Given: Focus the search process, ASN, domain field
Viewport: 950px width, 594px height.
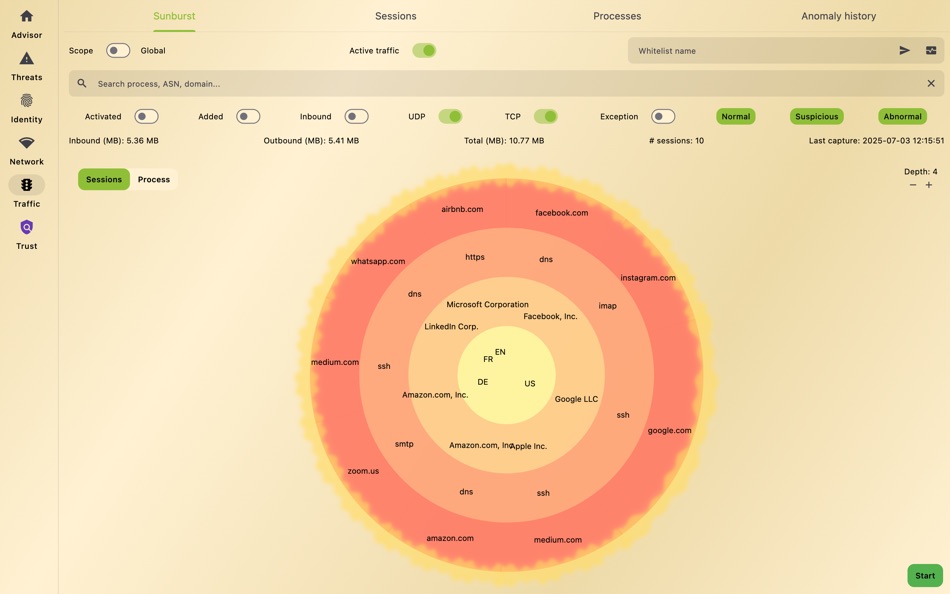Looking at the screenshot, I should pos(506,84).
